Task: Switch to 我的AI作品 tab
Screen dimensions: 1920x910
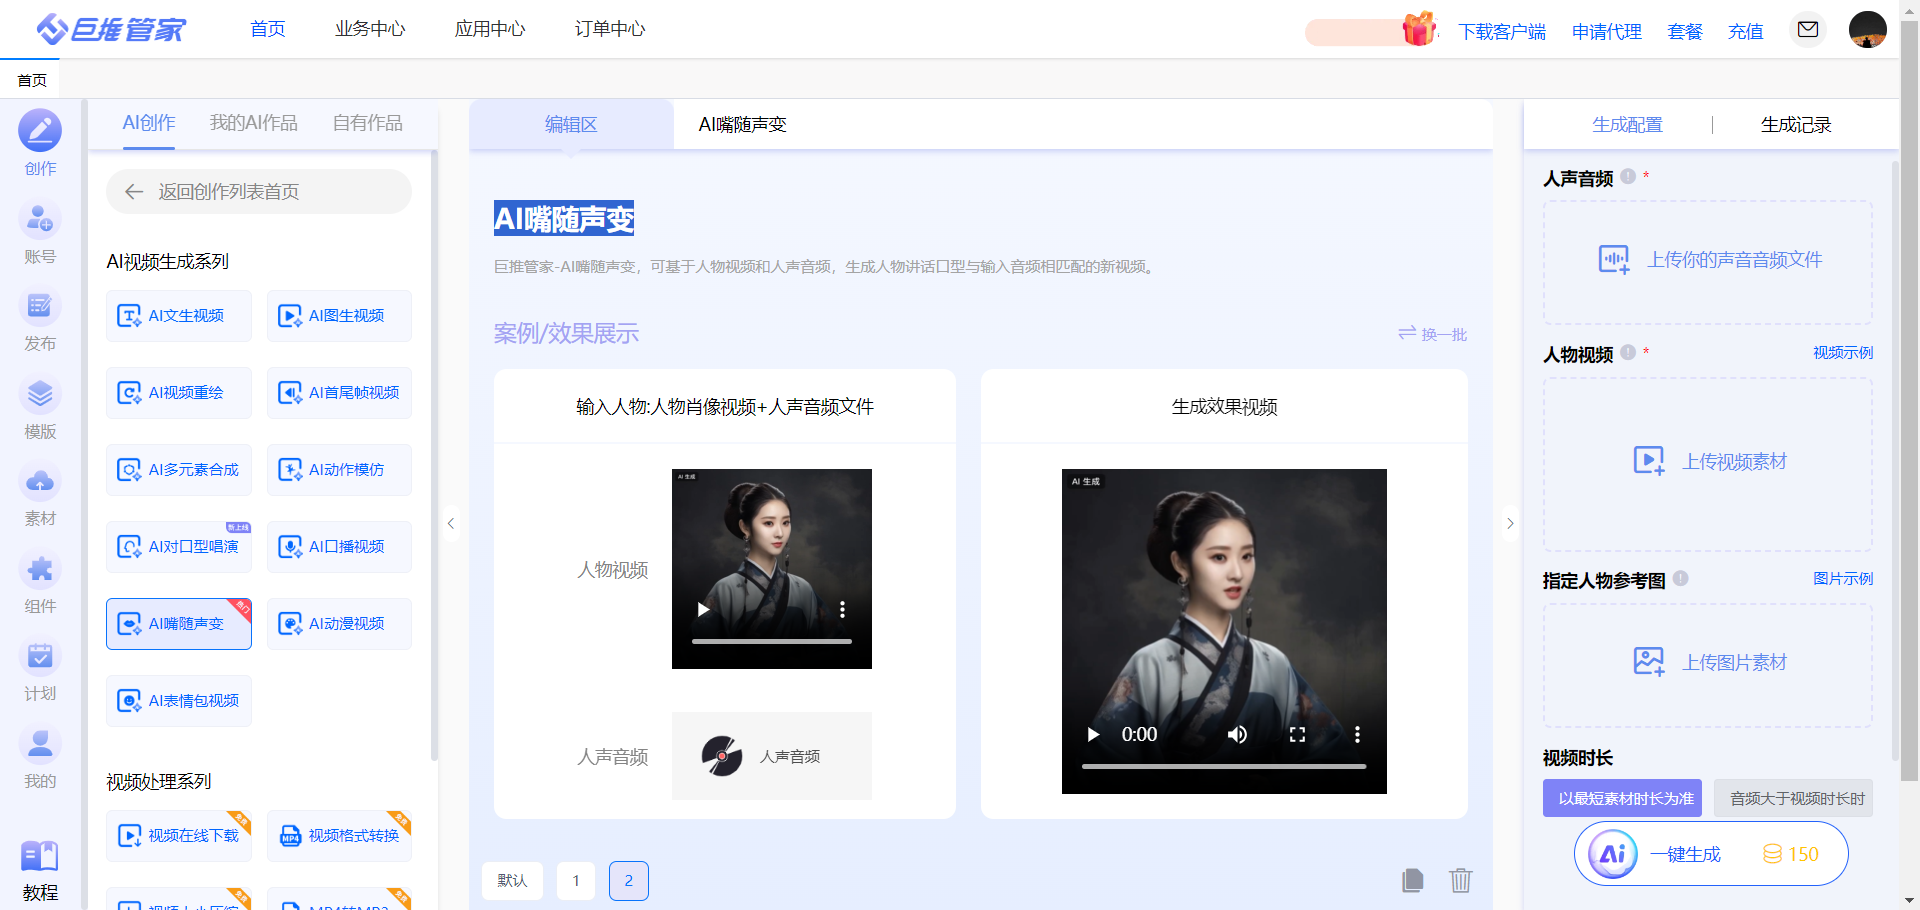Action: 254,123
